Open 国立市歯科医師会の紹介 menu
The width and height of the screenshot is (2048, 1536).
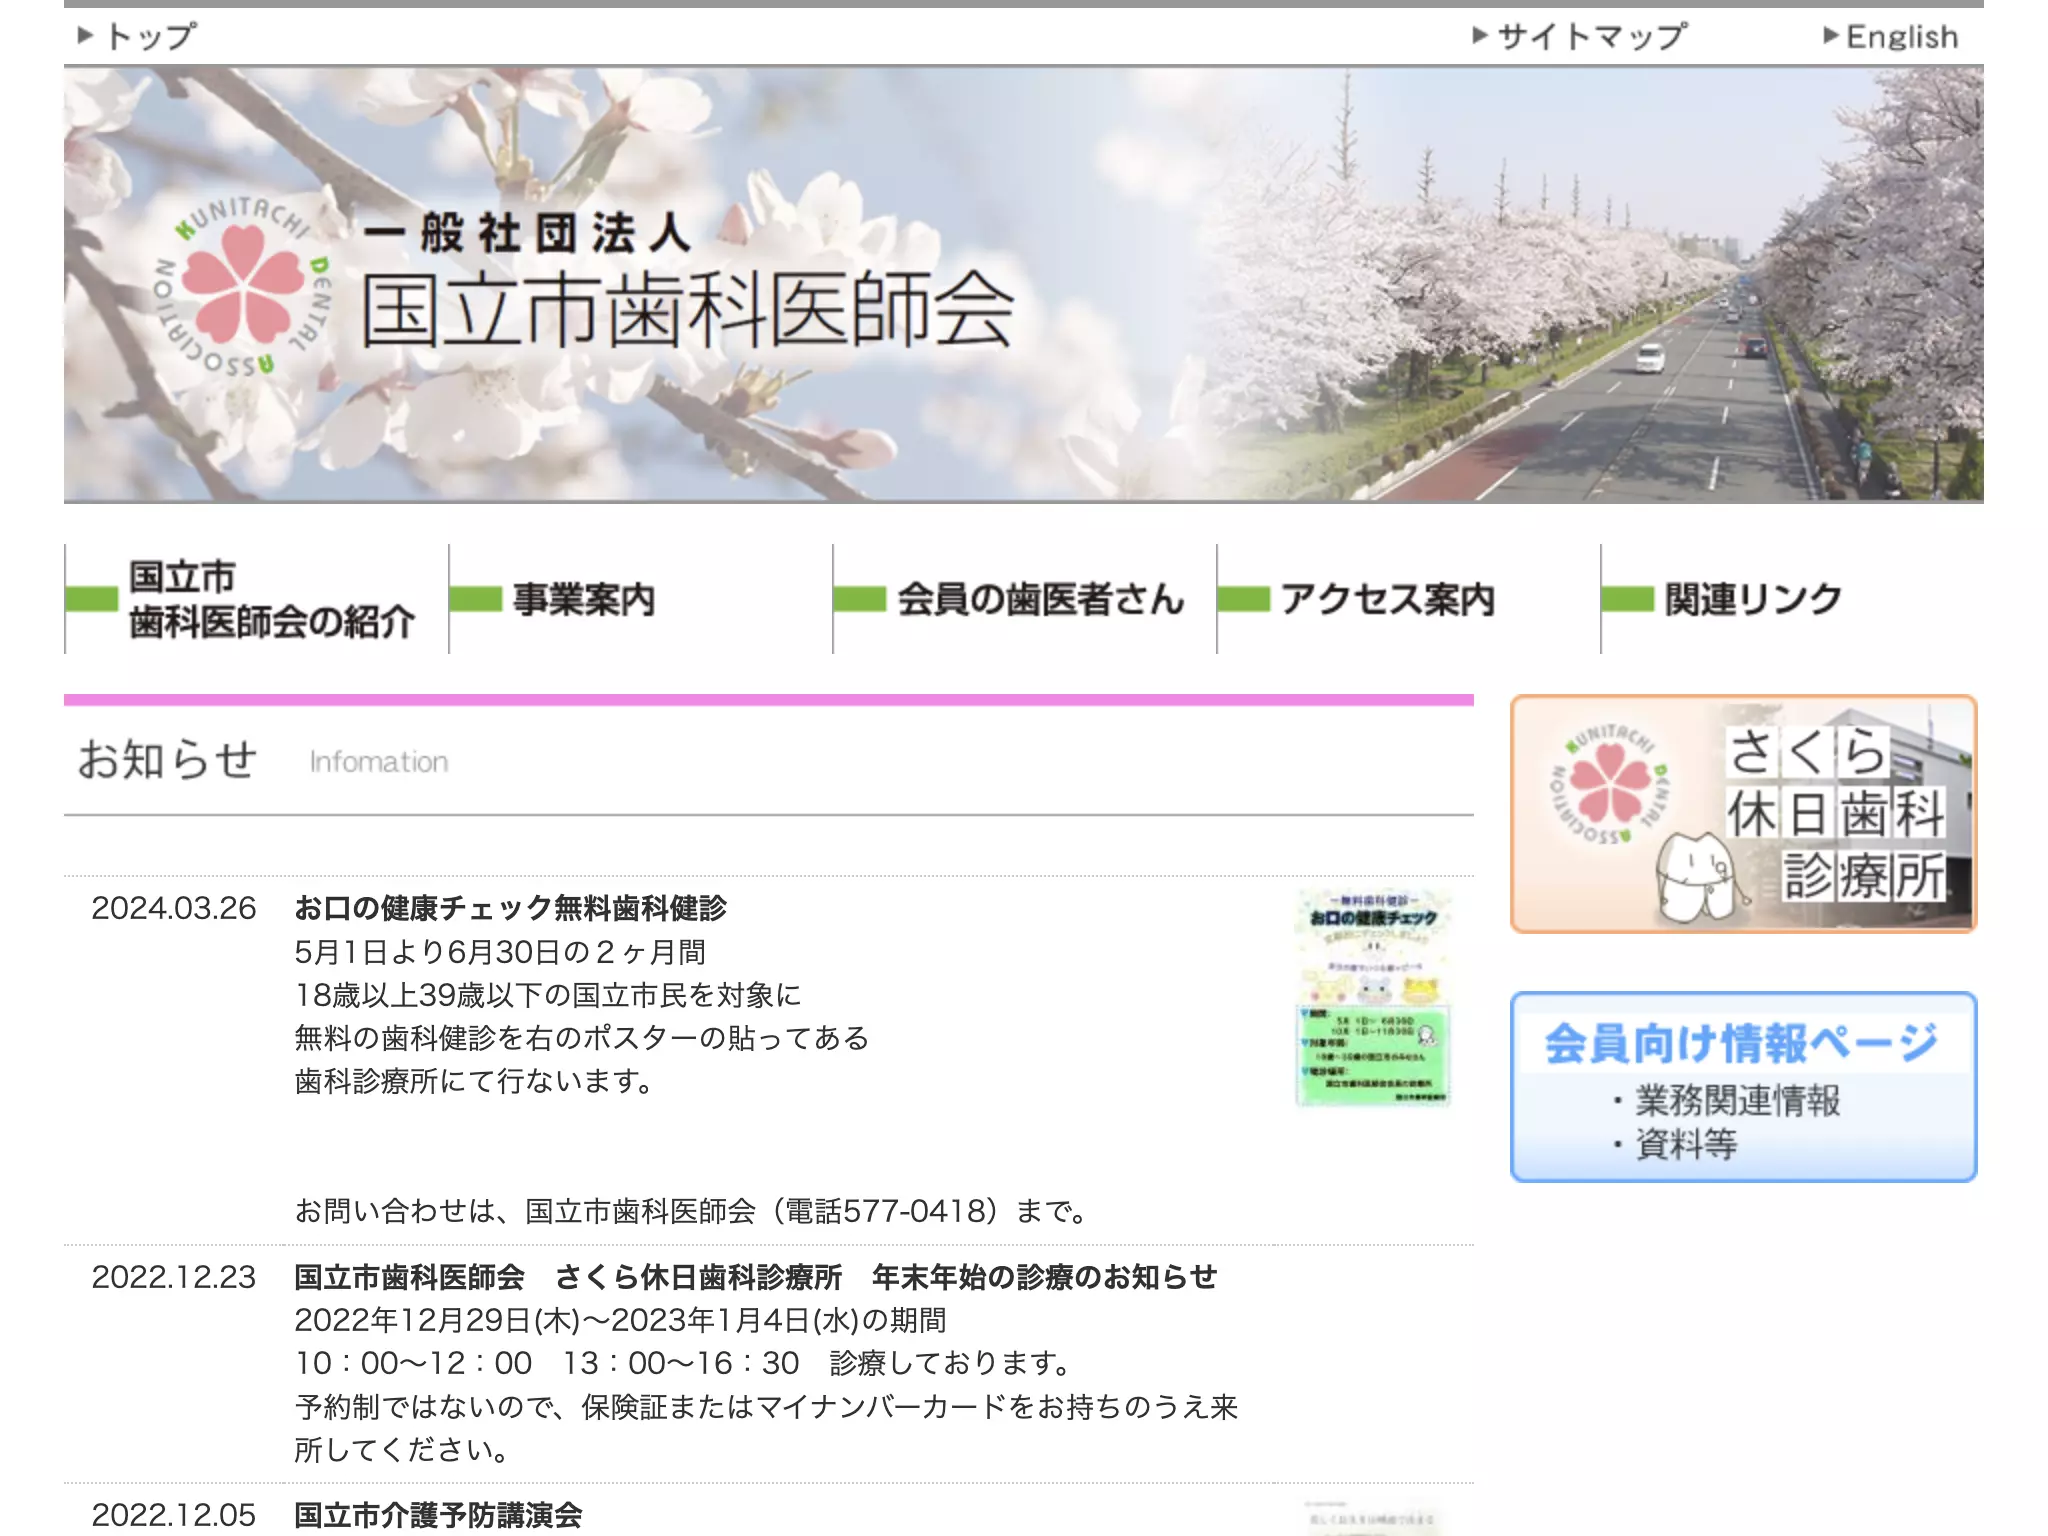click(x=257, y=599)
